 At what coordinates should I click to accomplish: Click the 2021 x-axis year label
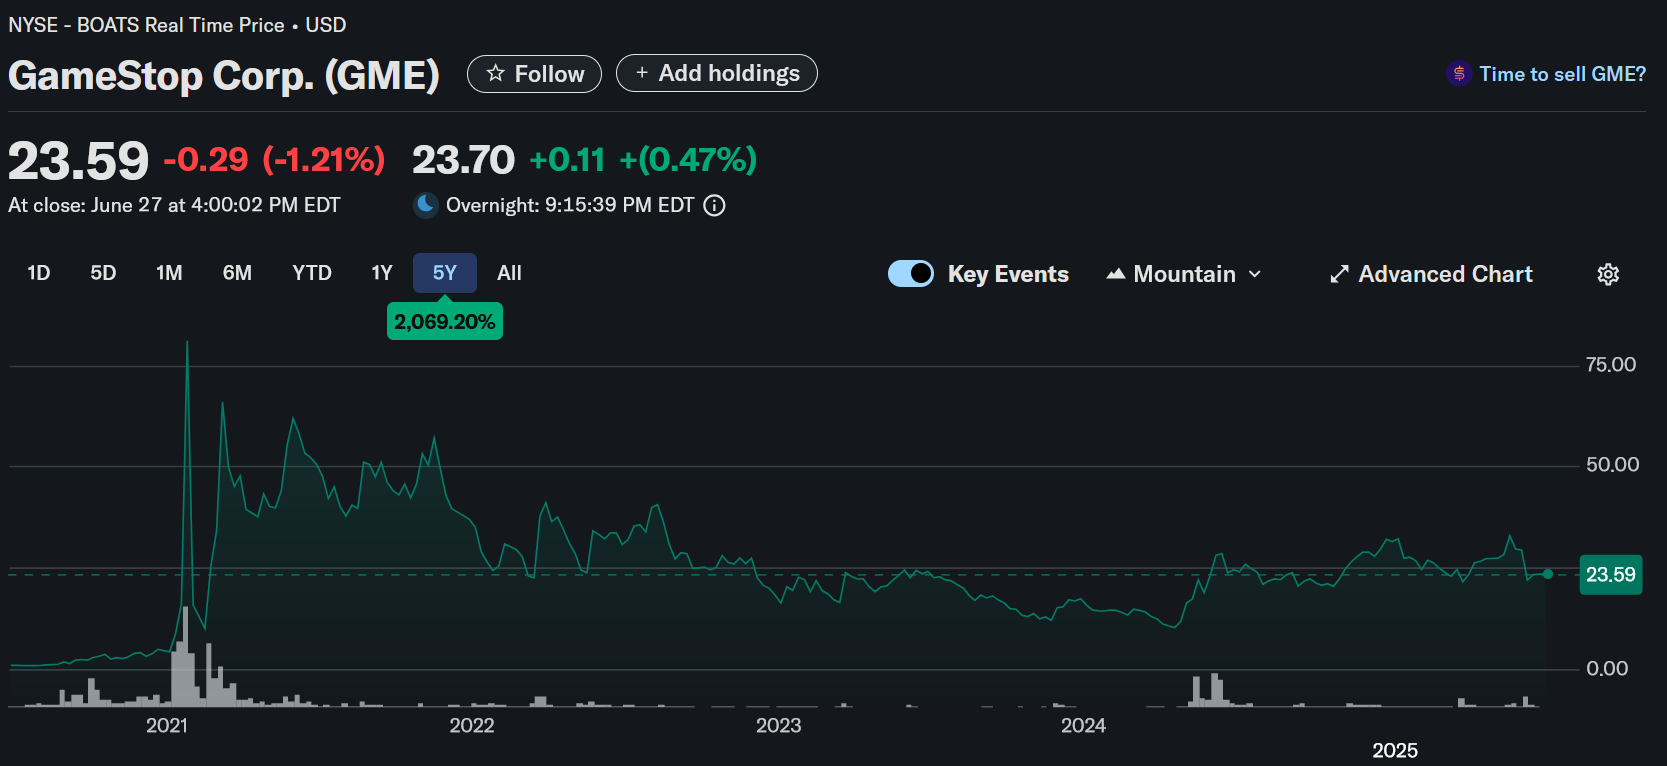(x=167, y=725)
